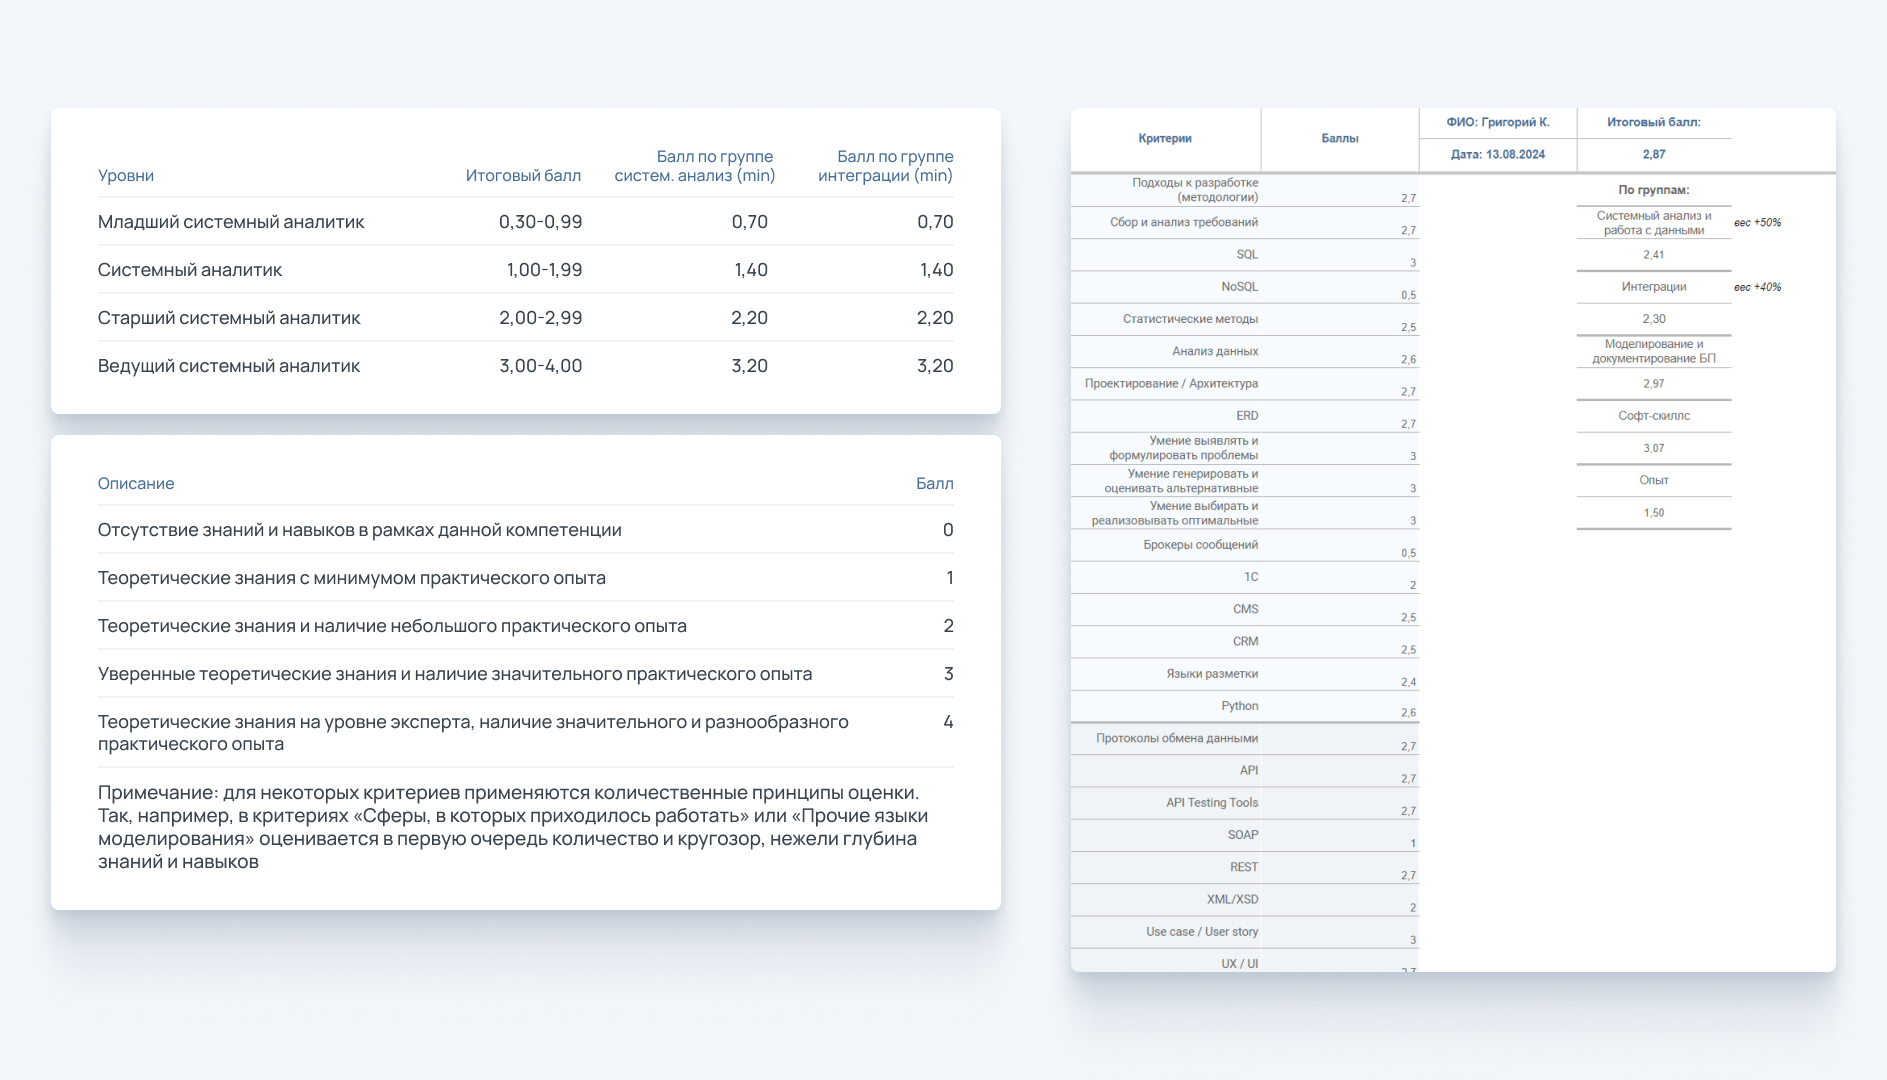
Task: Click 'Балл по группе систем. анализ (min)' header
Action: click(x=695, y=166)
